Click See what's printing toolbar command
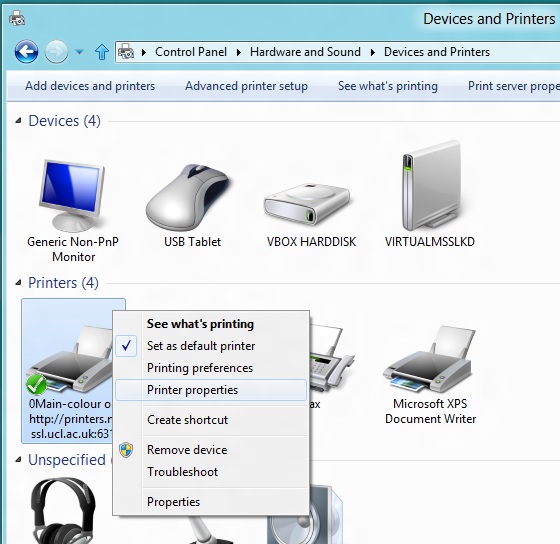560x544 pixels. point(388,86)
